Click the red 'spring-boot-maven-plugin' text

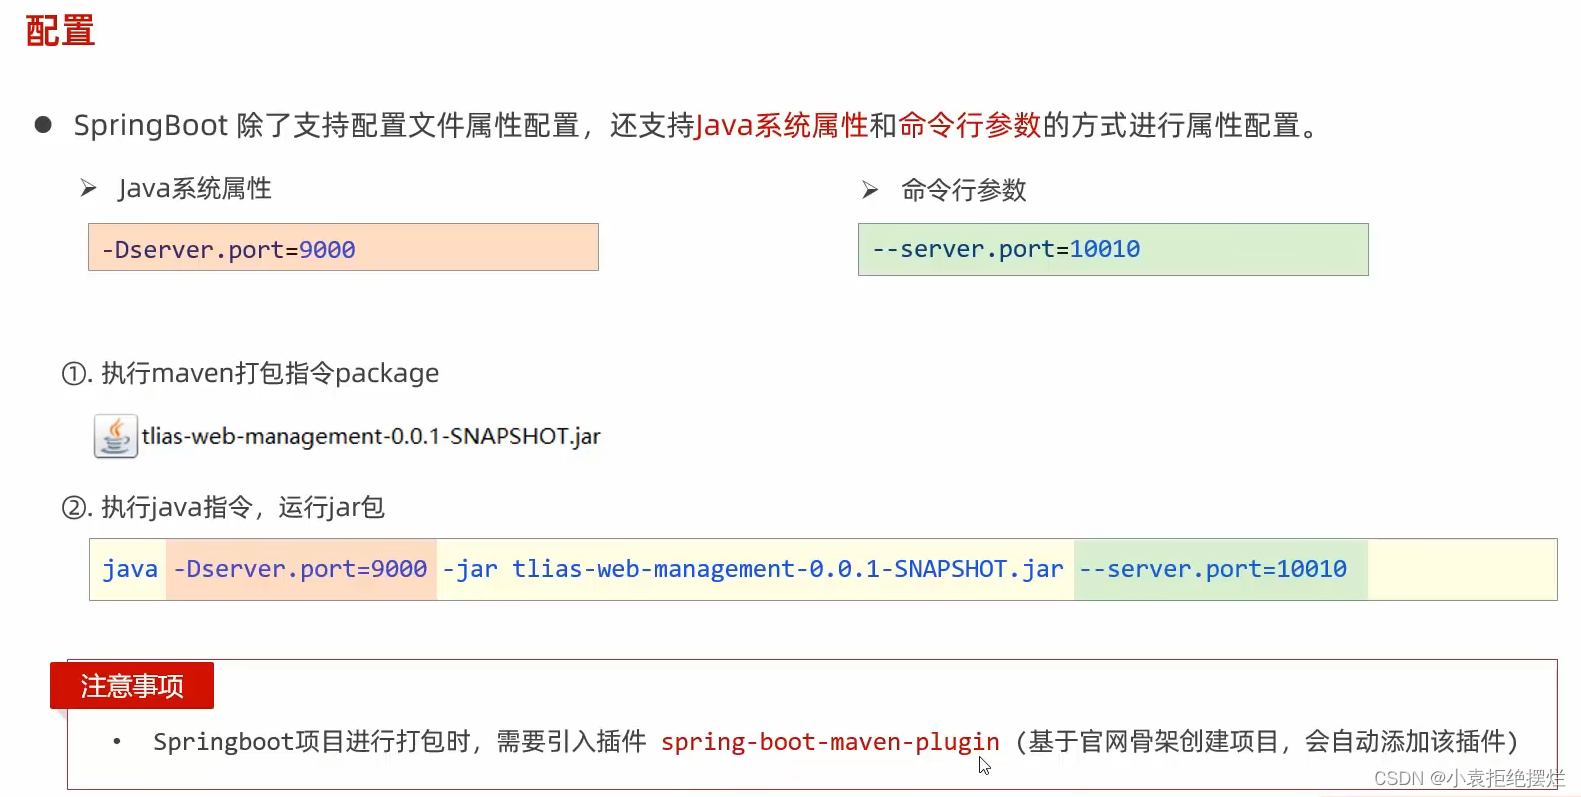[x=830, y=742]
